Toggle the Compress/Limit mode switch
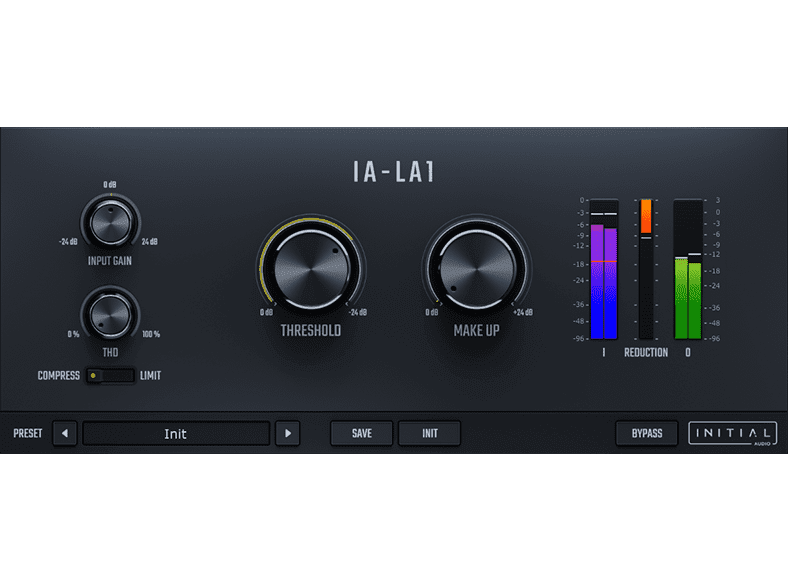788x581 pixels. point(110,375)
